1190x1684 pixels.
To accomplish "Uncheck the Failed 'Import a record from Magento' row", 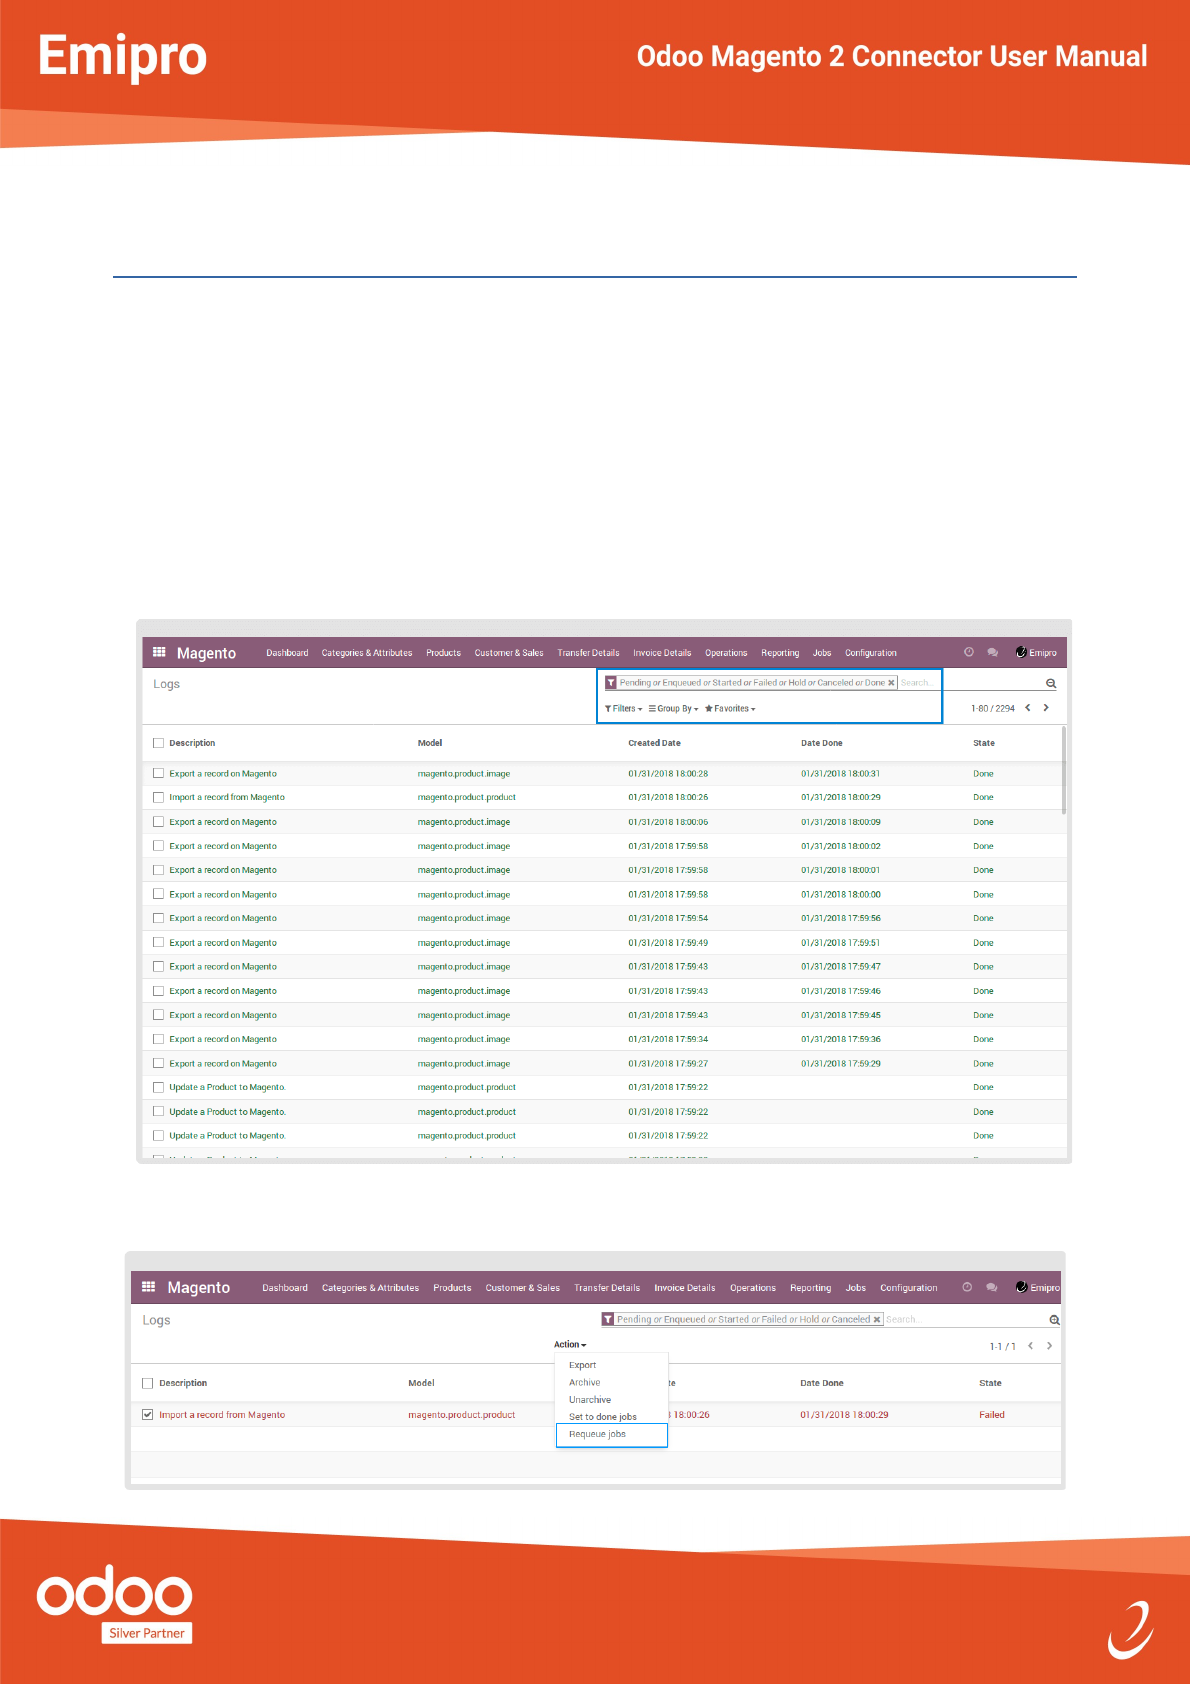I will (x=148, y=1415).
